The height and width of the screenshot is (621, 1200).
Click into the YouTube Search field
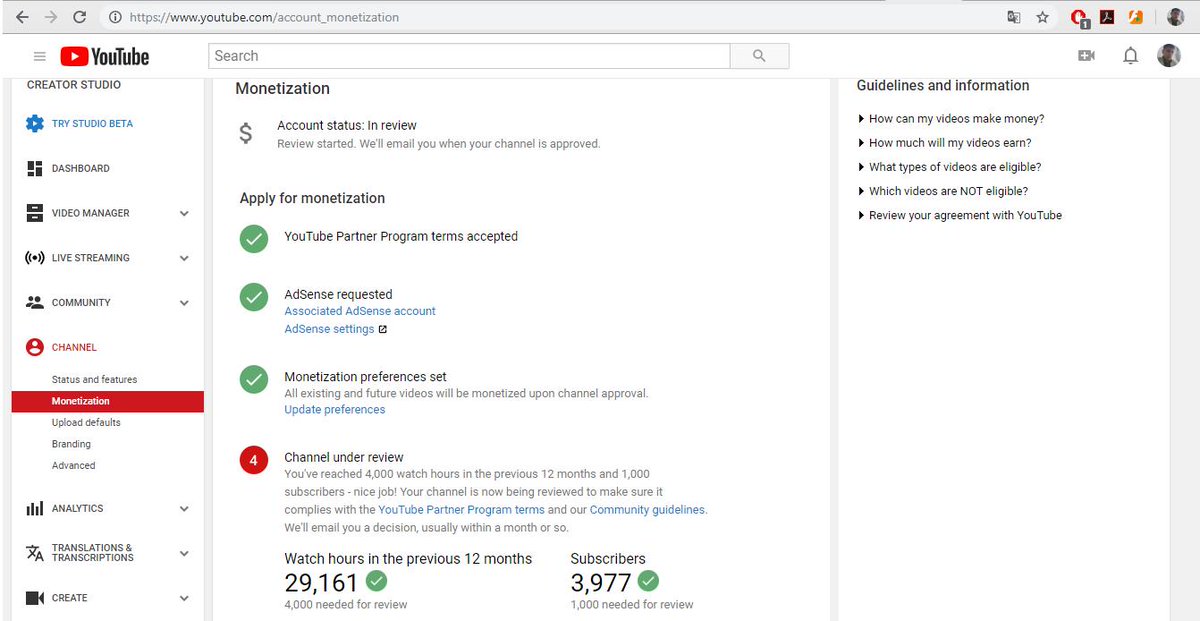(469, 56)
